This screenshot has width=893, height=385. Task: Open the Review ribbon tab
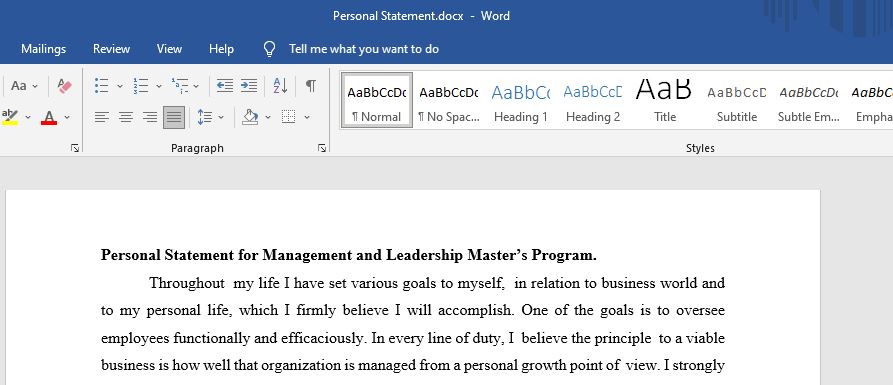click(112, 49)
